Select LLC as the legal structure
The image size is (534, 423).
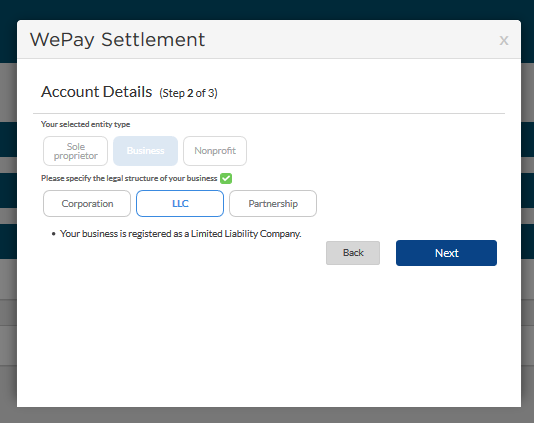180,204
